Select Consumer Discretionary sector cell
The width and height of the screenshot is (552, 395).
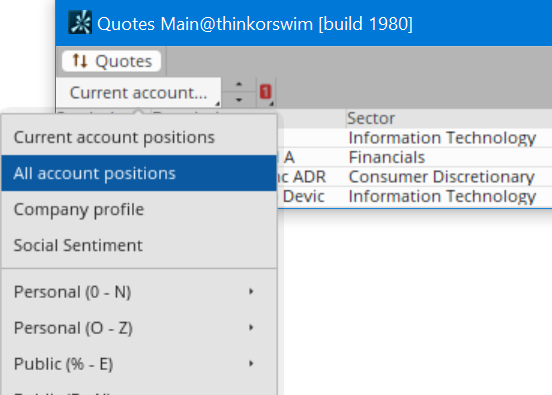[448, 177]
